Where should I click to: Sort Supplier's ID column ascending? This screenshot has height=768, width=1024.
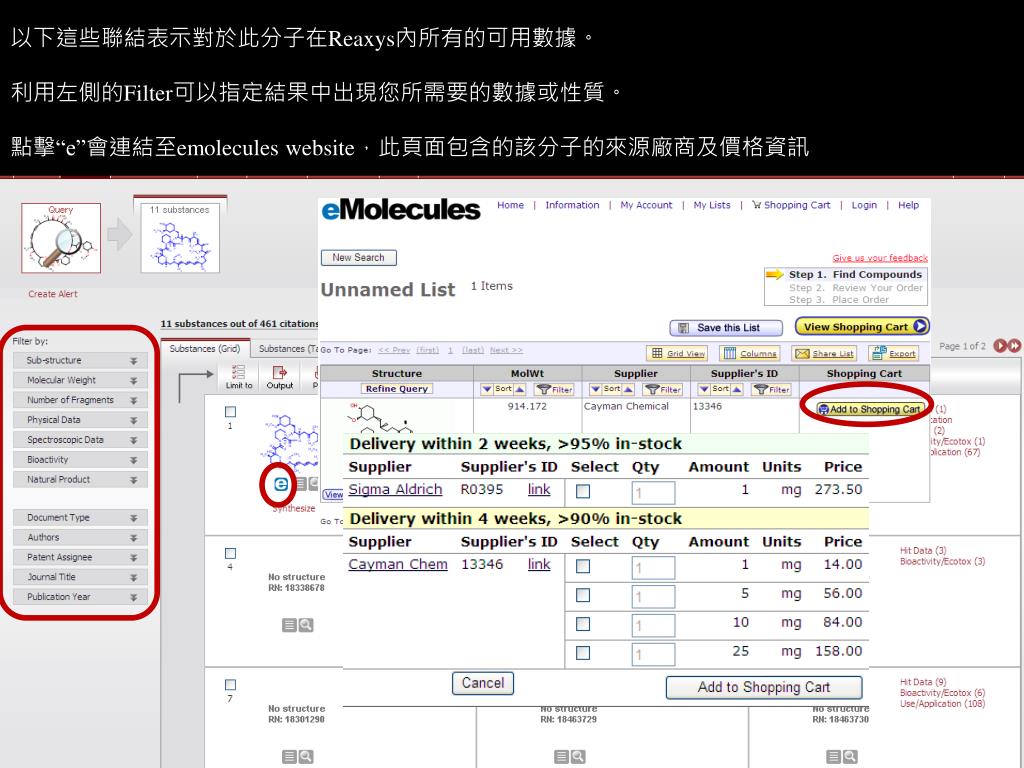click(x=737, y=389)
